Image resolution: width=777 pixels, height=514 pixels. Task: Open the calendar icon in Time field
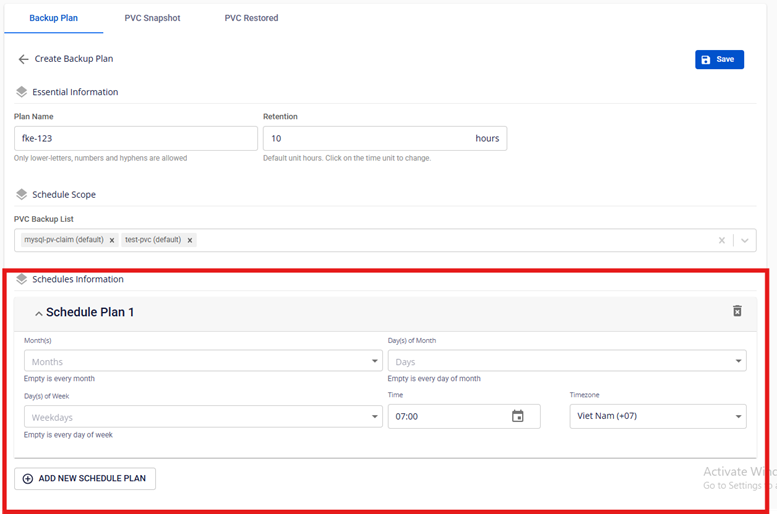518,416
